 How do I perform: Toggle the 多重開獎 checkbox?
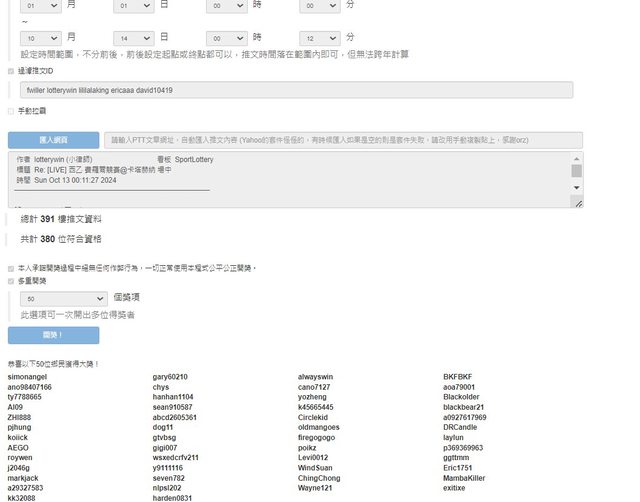11,281
